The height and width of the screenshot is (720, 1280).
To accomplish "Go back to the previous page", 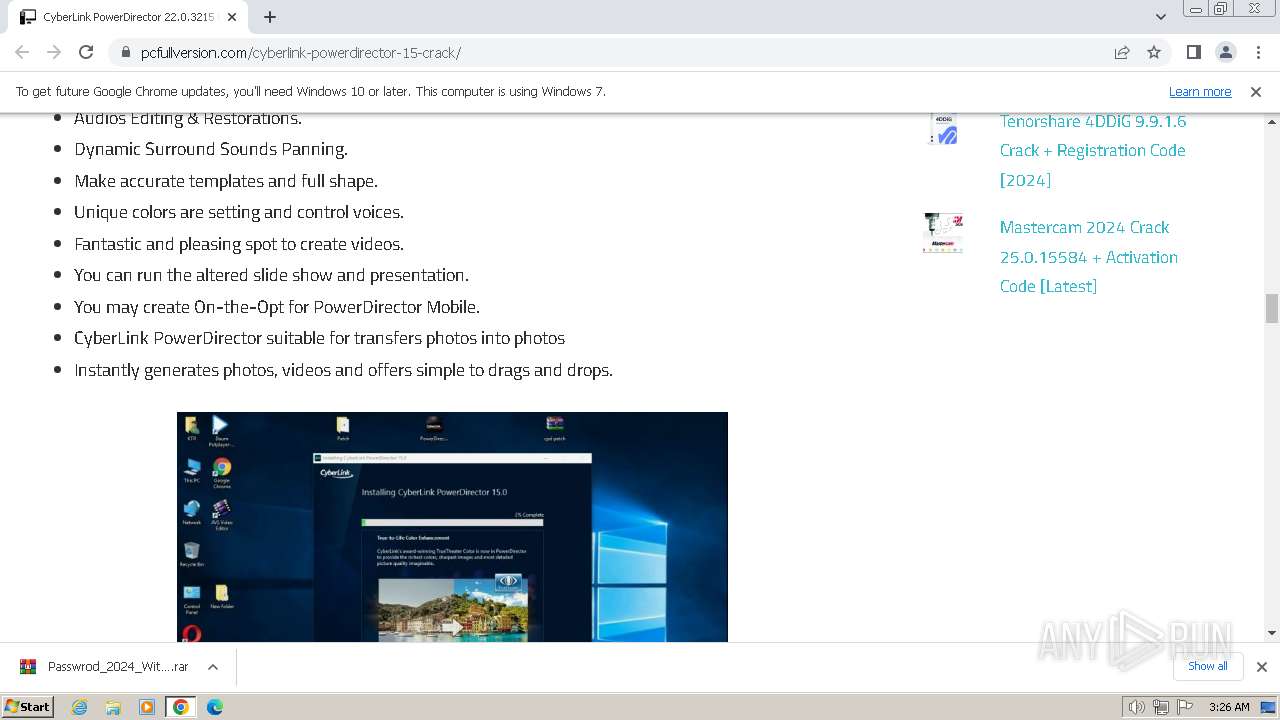I will pos(22,52).
